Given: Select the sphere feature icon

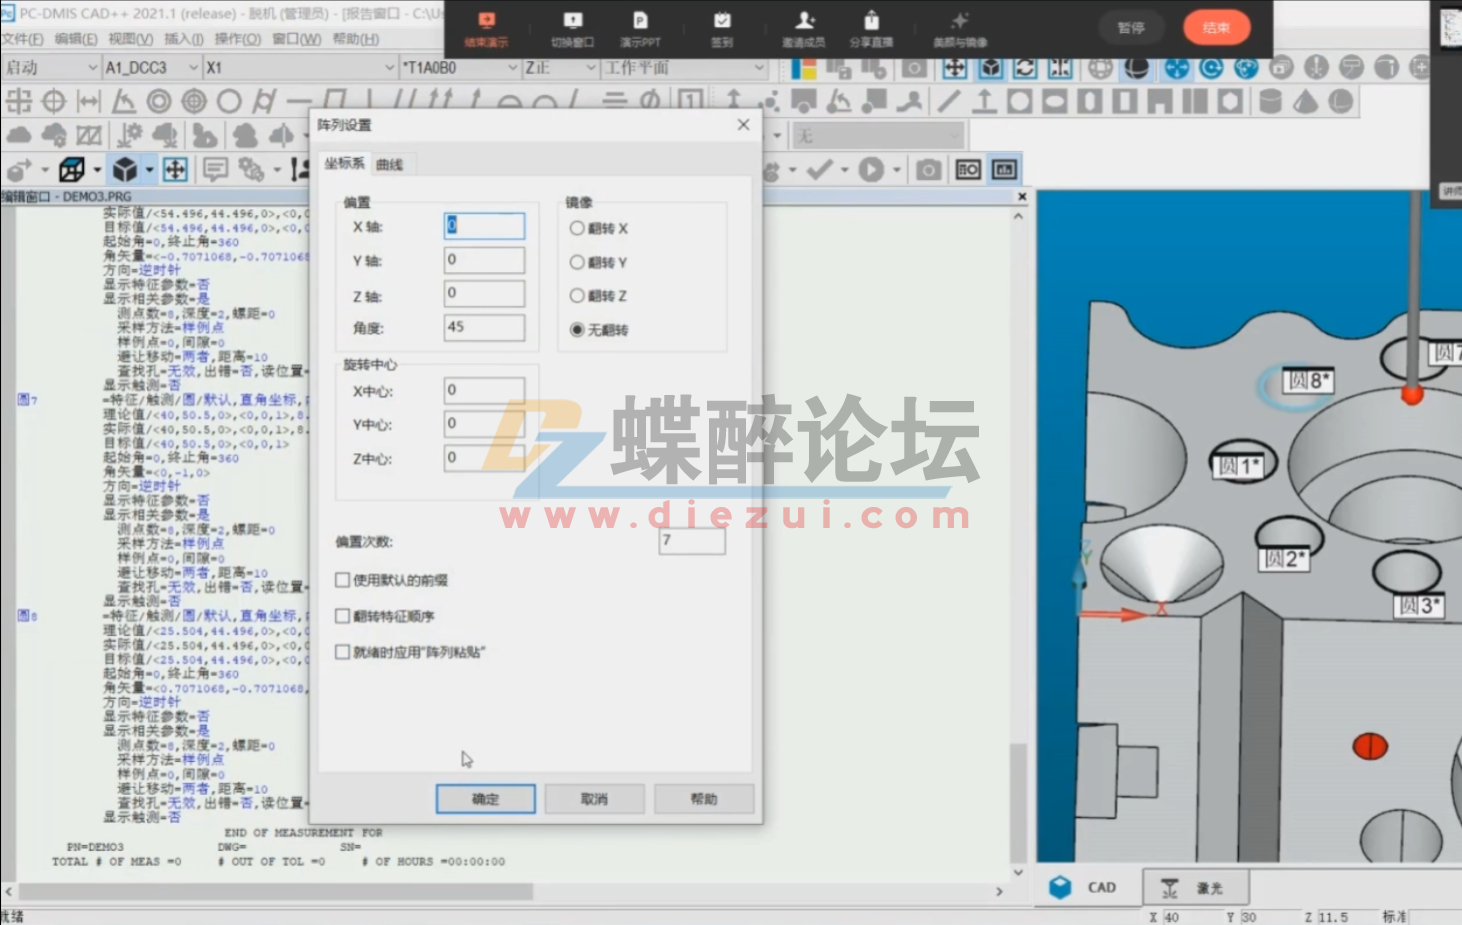Looking at the screenshot, I should point(1338,100).
